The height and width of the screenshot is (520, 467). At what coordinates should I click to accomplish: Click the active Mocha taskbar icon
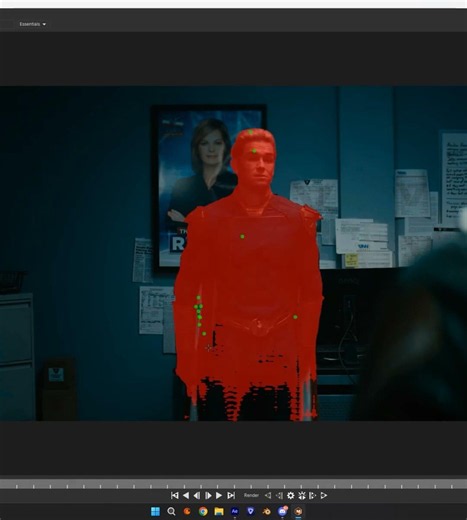(x=298, y=511)
